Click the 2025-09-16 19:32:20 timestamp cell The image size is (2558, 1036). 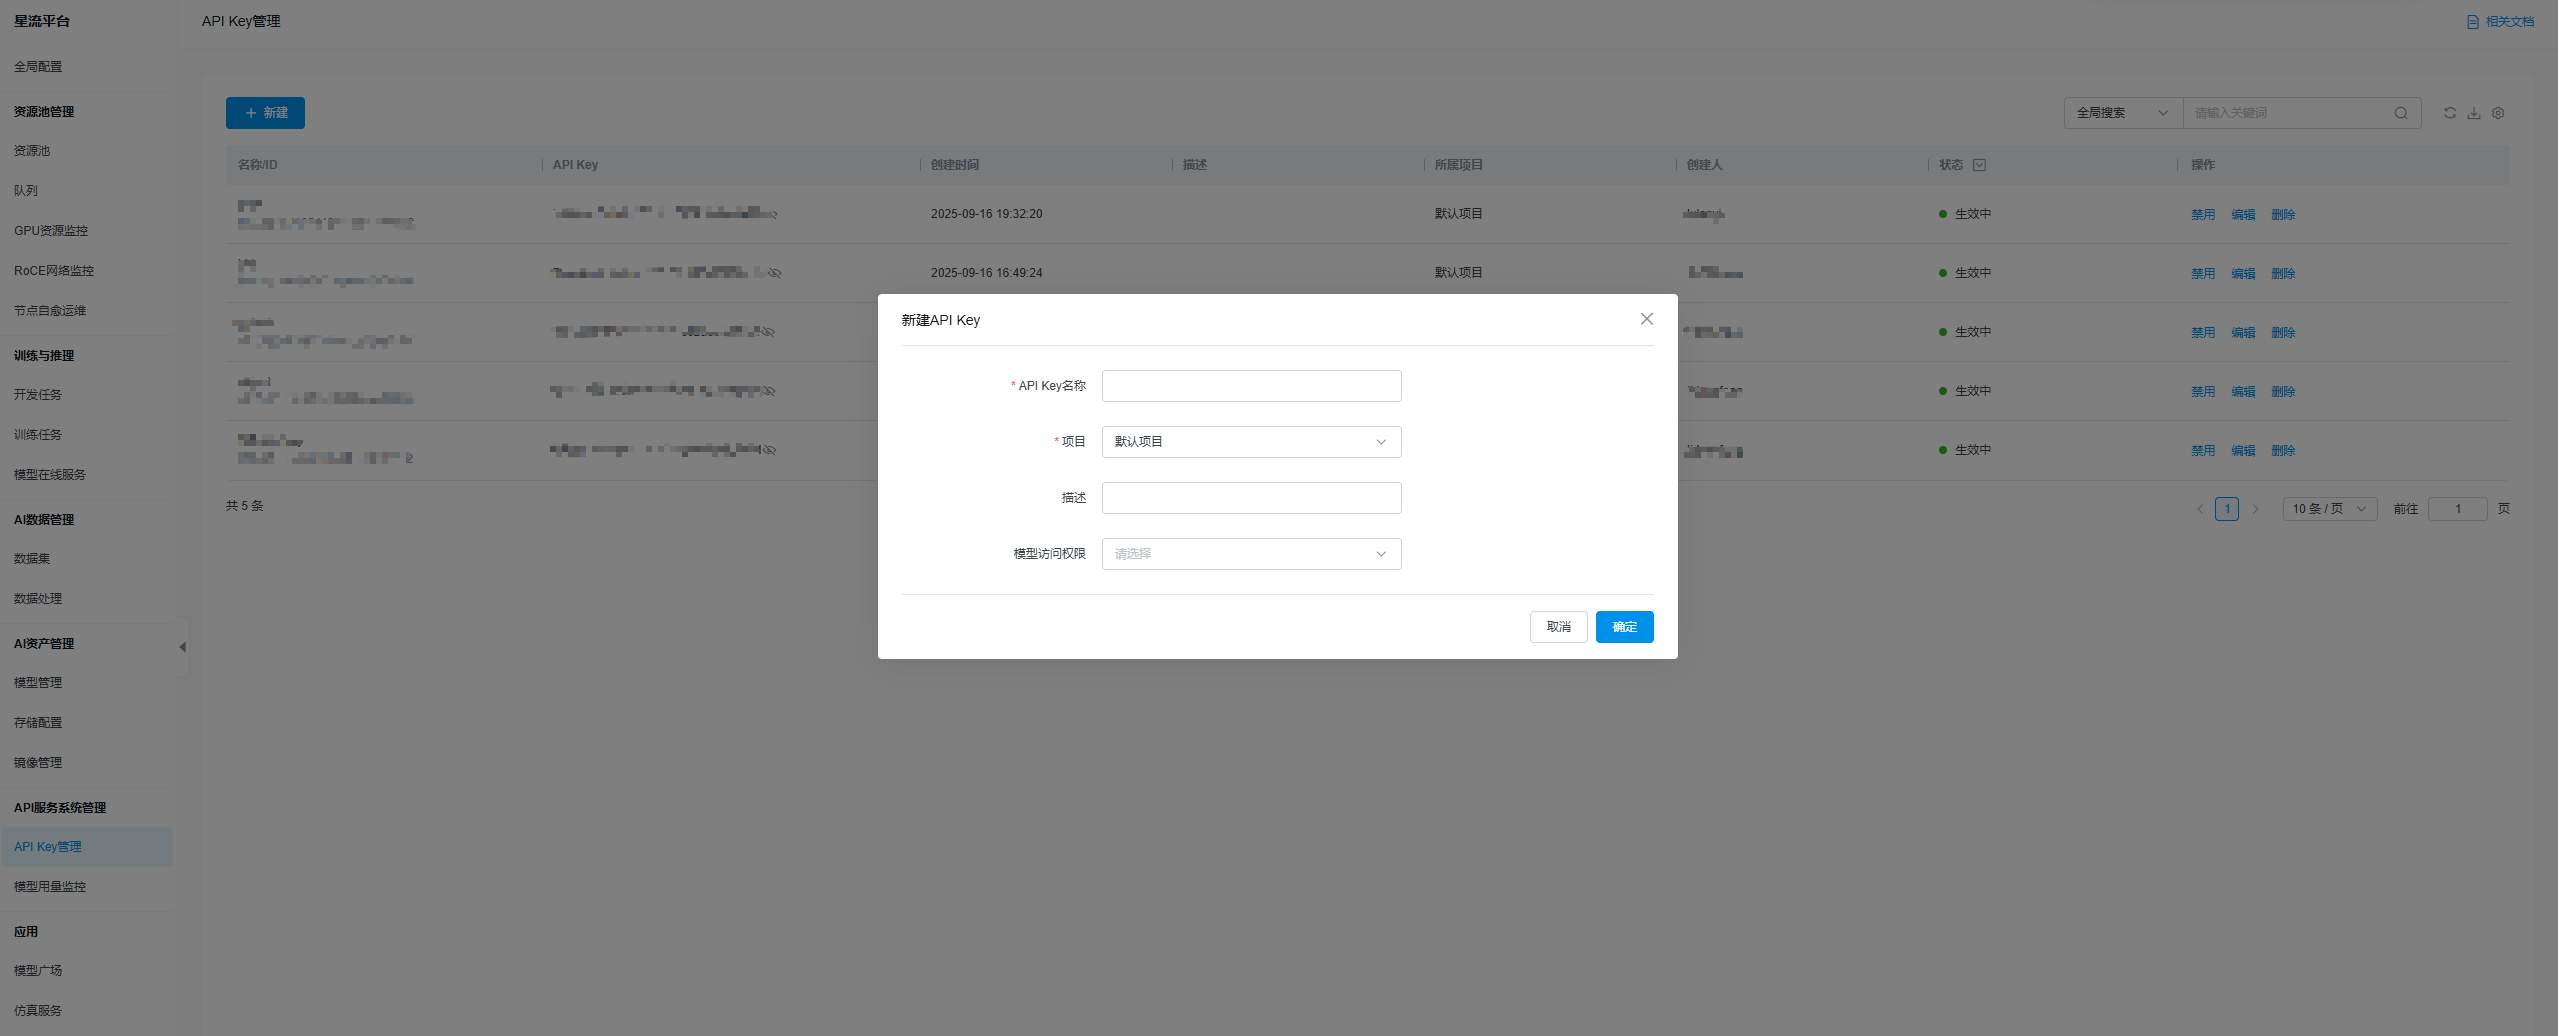pyautogui.click(x=987, y=214)
